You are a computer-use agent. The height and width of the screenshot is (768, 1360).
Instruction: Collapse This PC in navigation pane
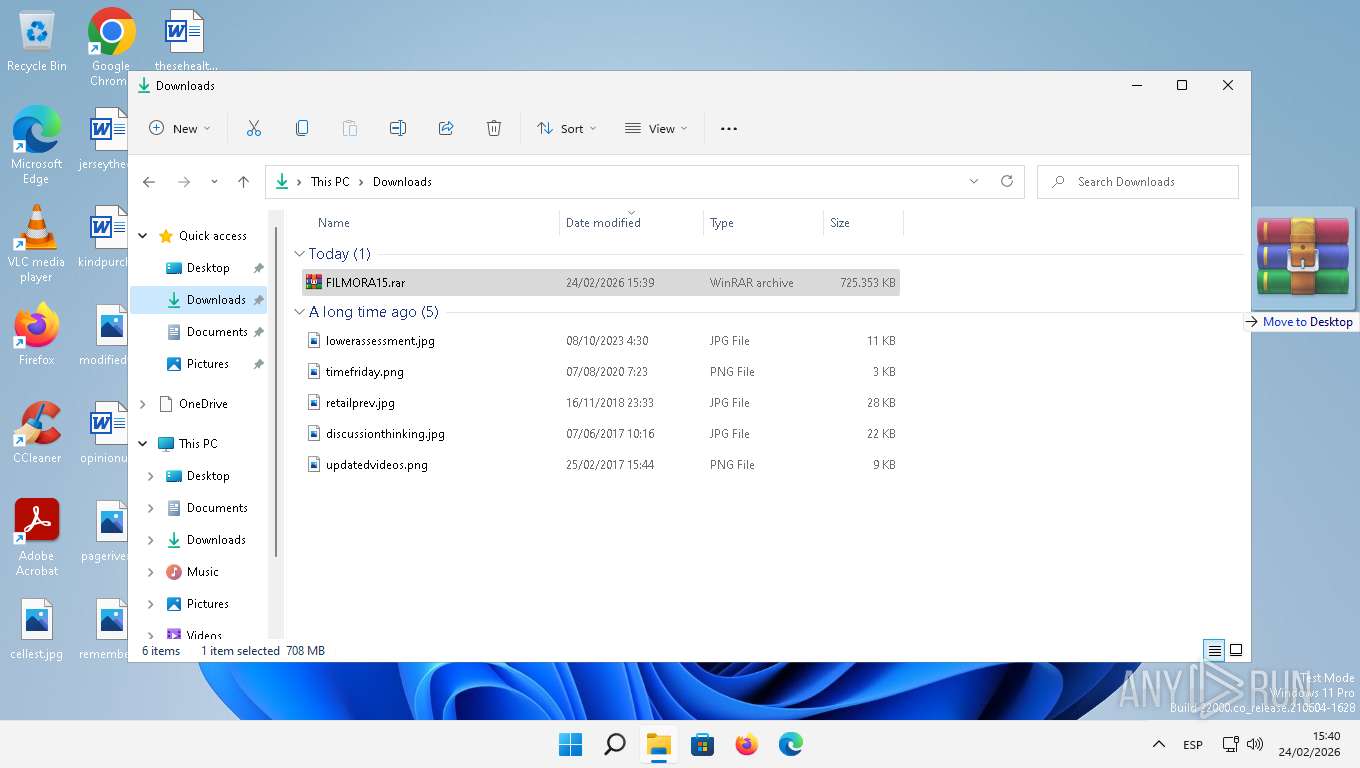pos(143,444)
